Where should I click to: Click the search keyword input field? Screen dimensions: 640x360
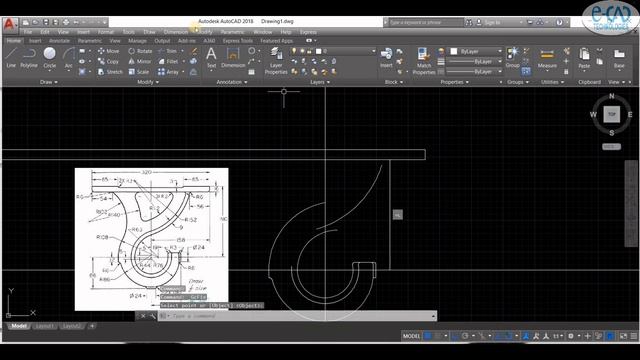point(427,22)
